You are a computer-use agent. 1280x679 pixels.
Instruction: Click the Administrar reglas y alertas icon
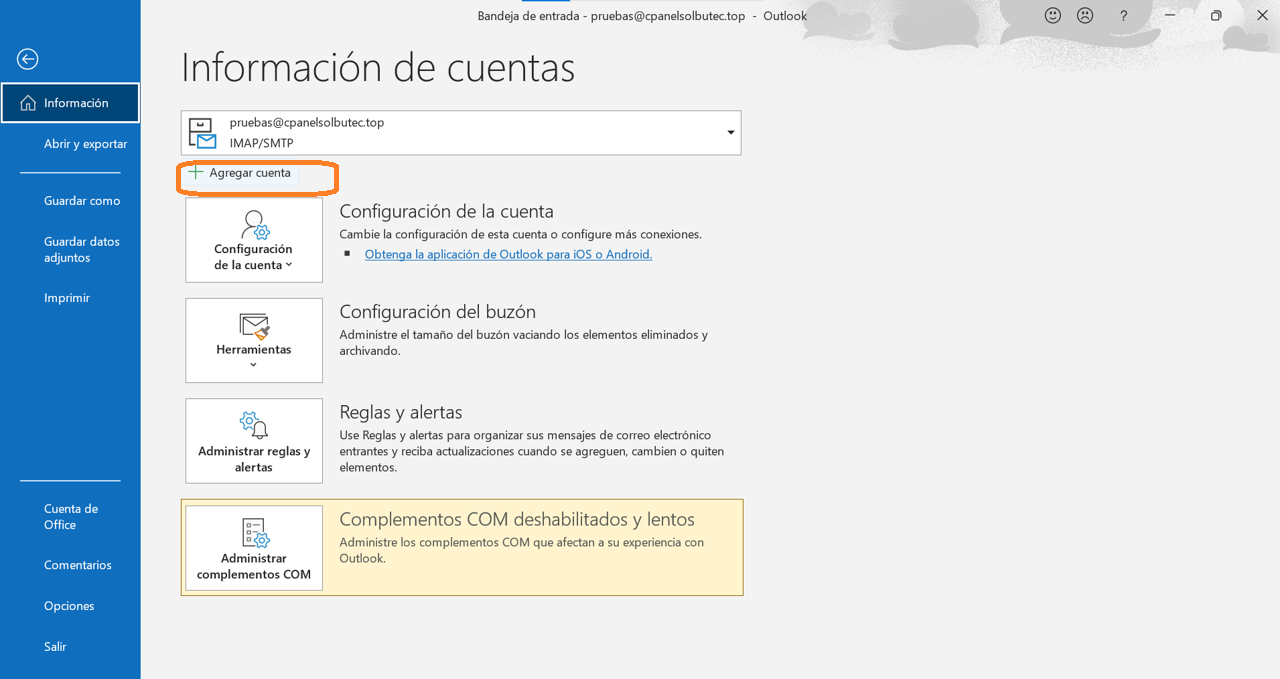254,424
